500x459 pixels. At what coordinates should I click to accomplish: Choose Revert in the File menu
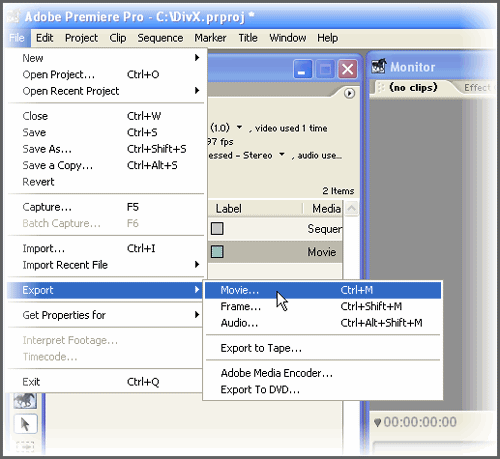[x=106, y=182]
